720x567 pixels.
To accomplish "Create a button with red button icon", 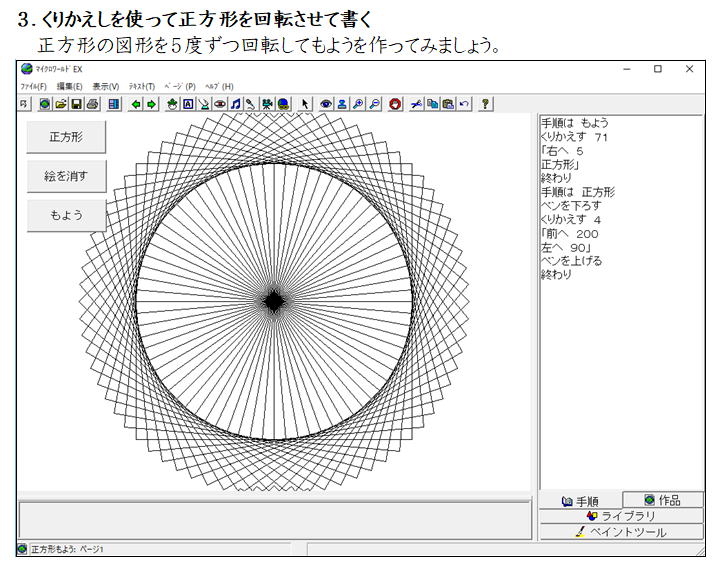I will (x=220, y=104).
